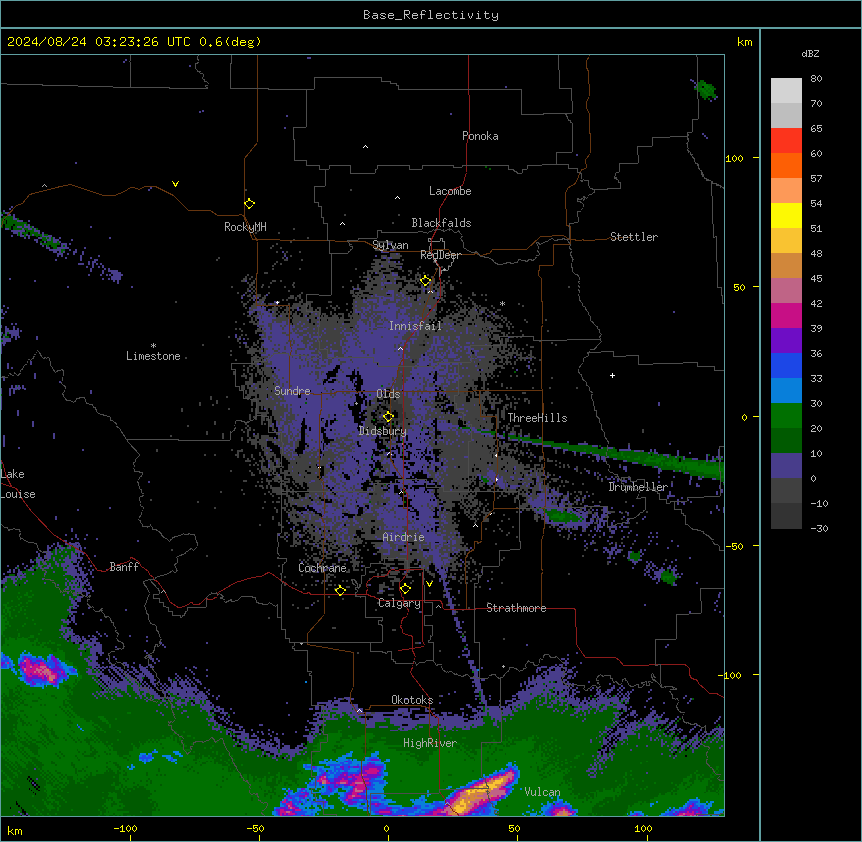Click the yellow diamond marker near RockyMH
This screenshot has height=842, width=862.
click(249, 204)
